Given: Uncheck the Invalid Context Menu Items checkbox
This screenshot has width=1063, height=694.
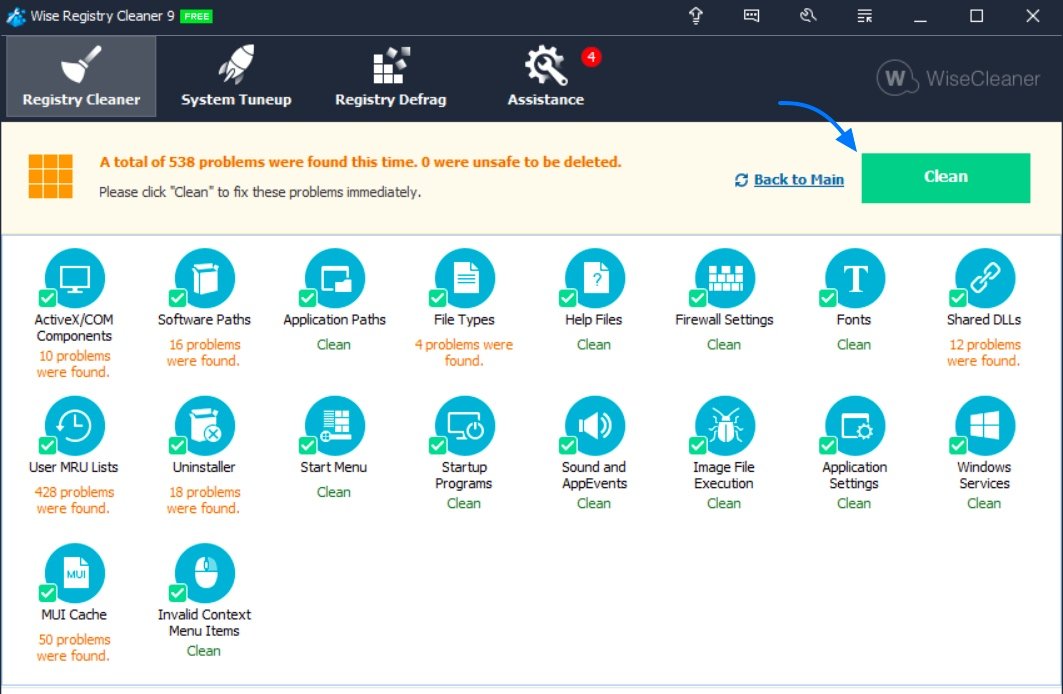Looking at the screenshot, I should click(178, 593).
